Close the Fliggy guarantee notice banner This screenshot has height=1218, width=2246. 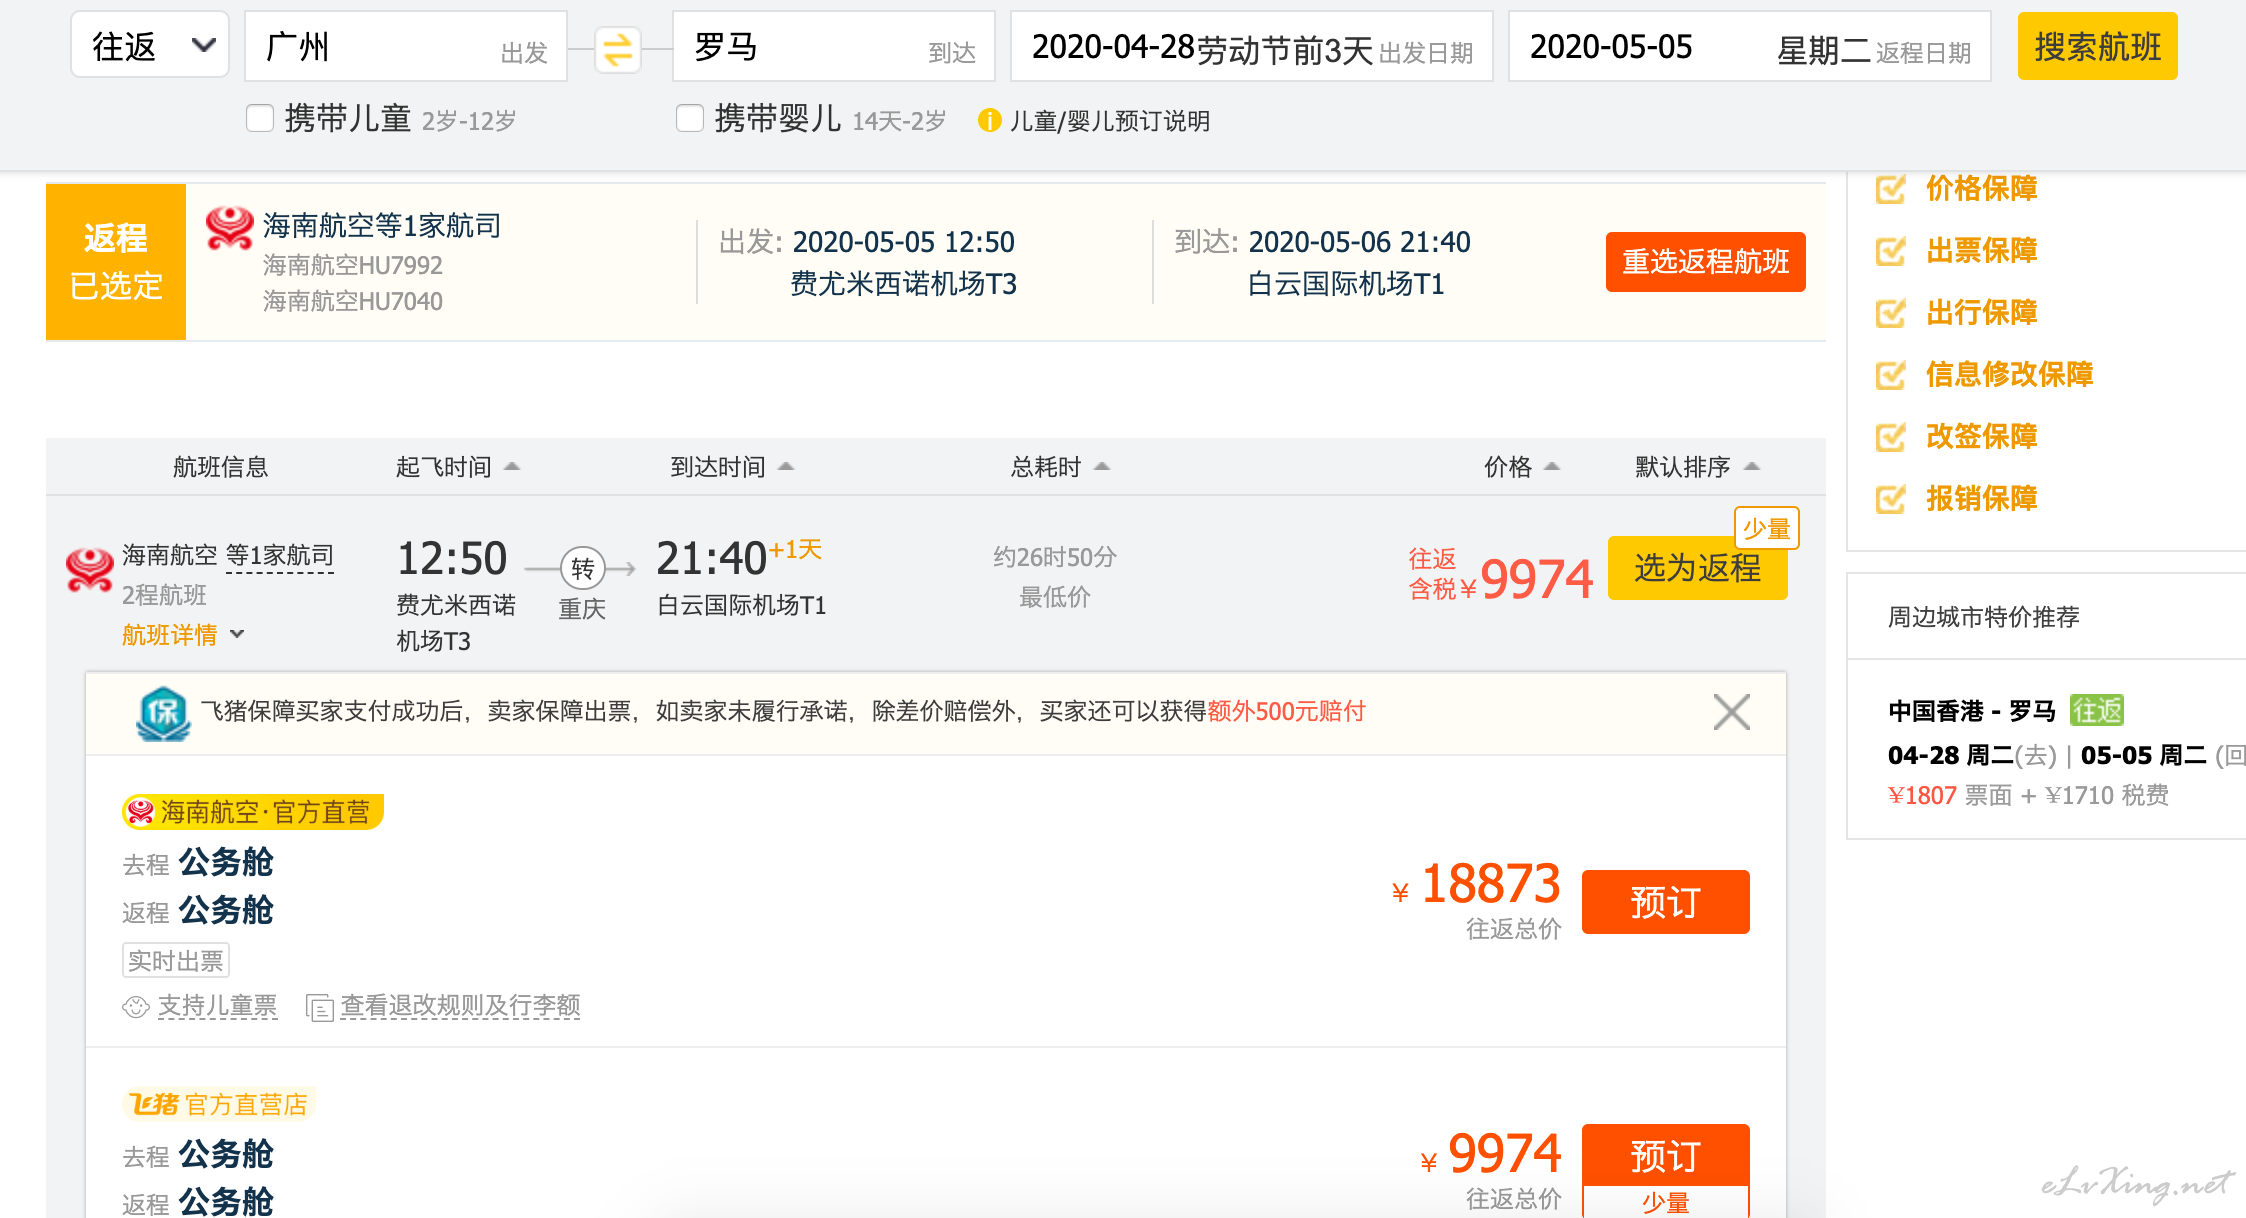pos(1731,712)
